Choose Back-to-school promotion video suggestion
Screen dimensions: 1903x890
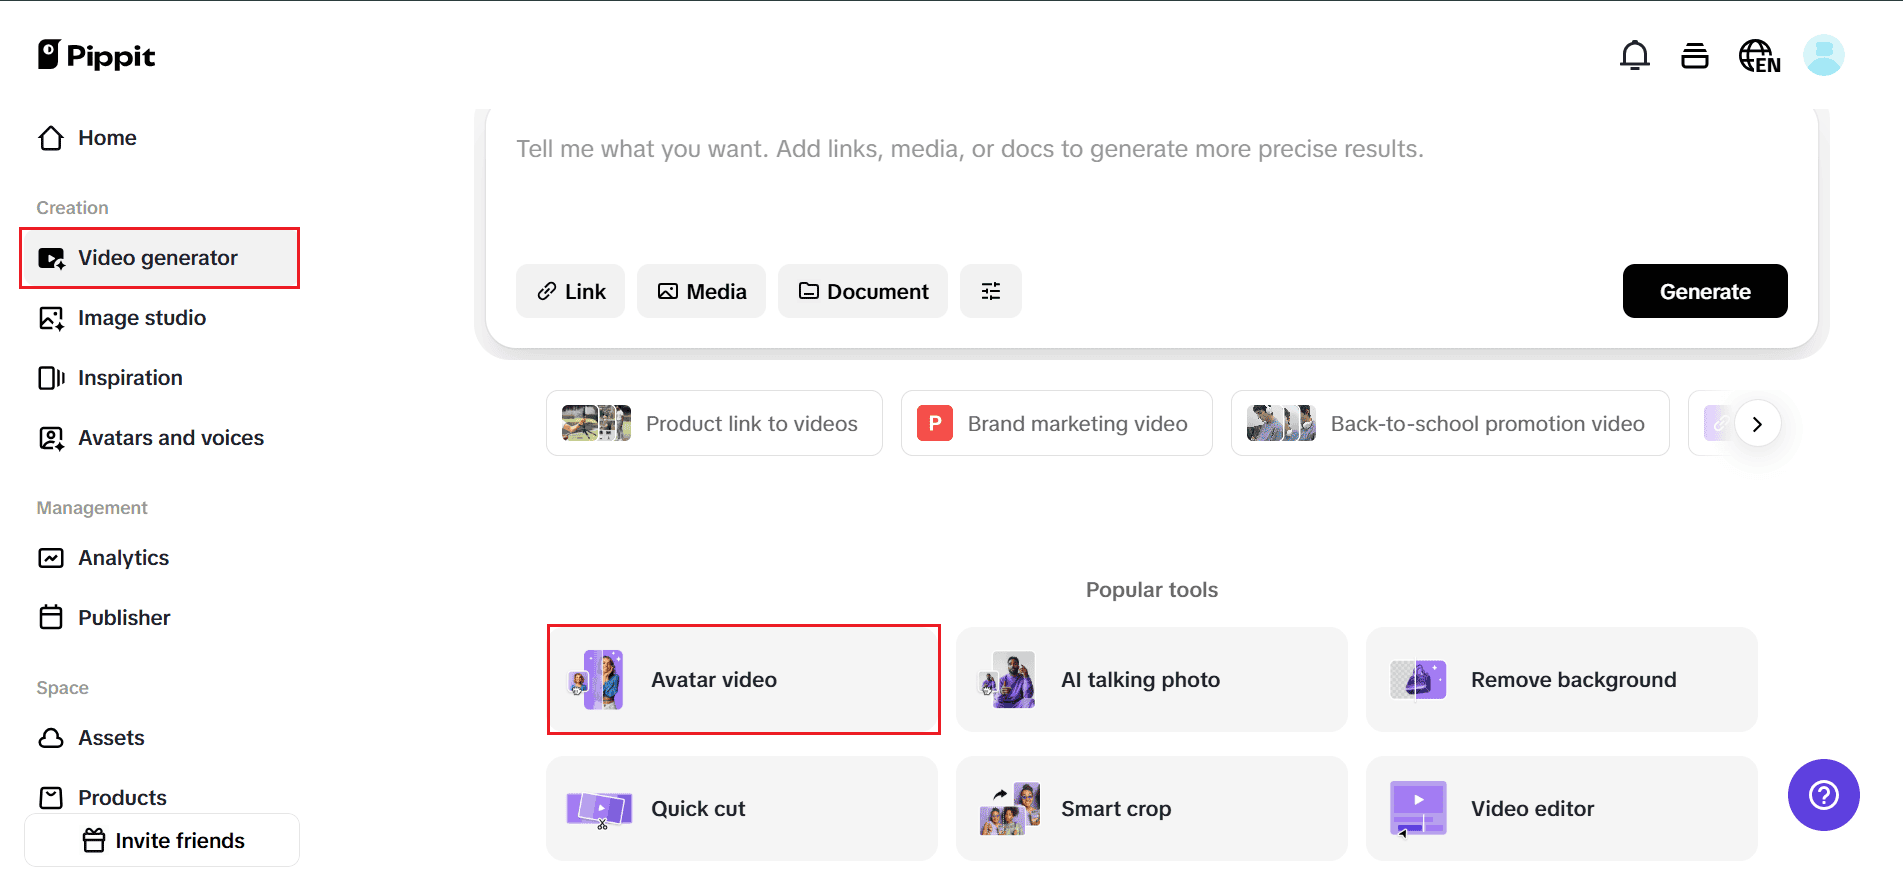click(x=1450, y=423)
